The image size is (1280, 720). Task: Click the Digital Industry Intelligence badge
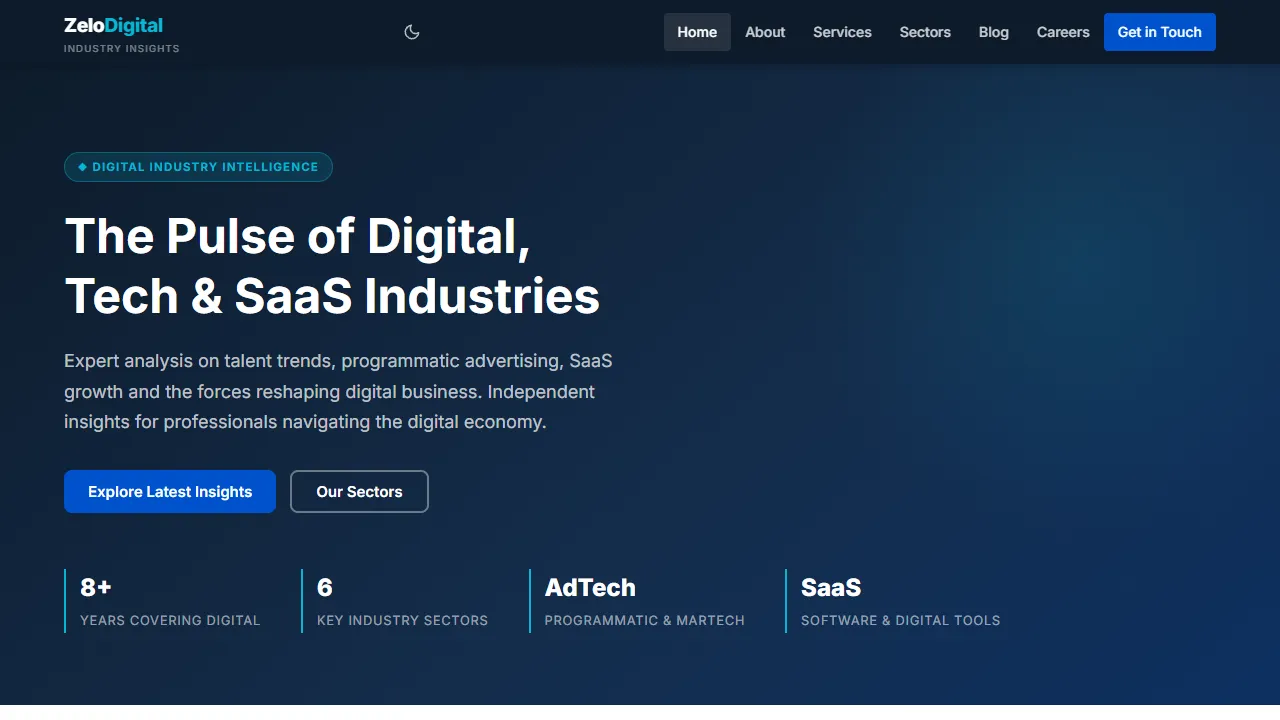coord(198,167)
